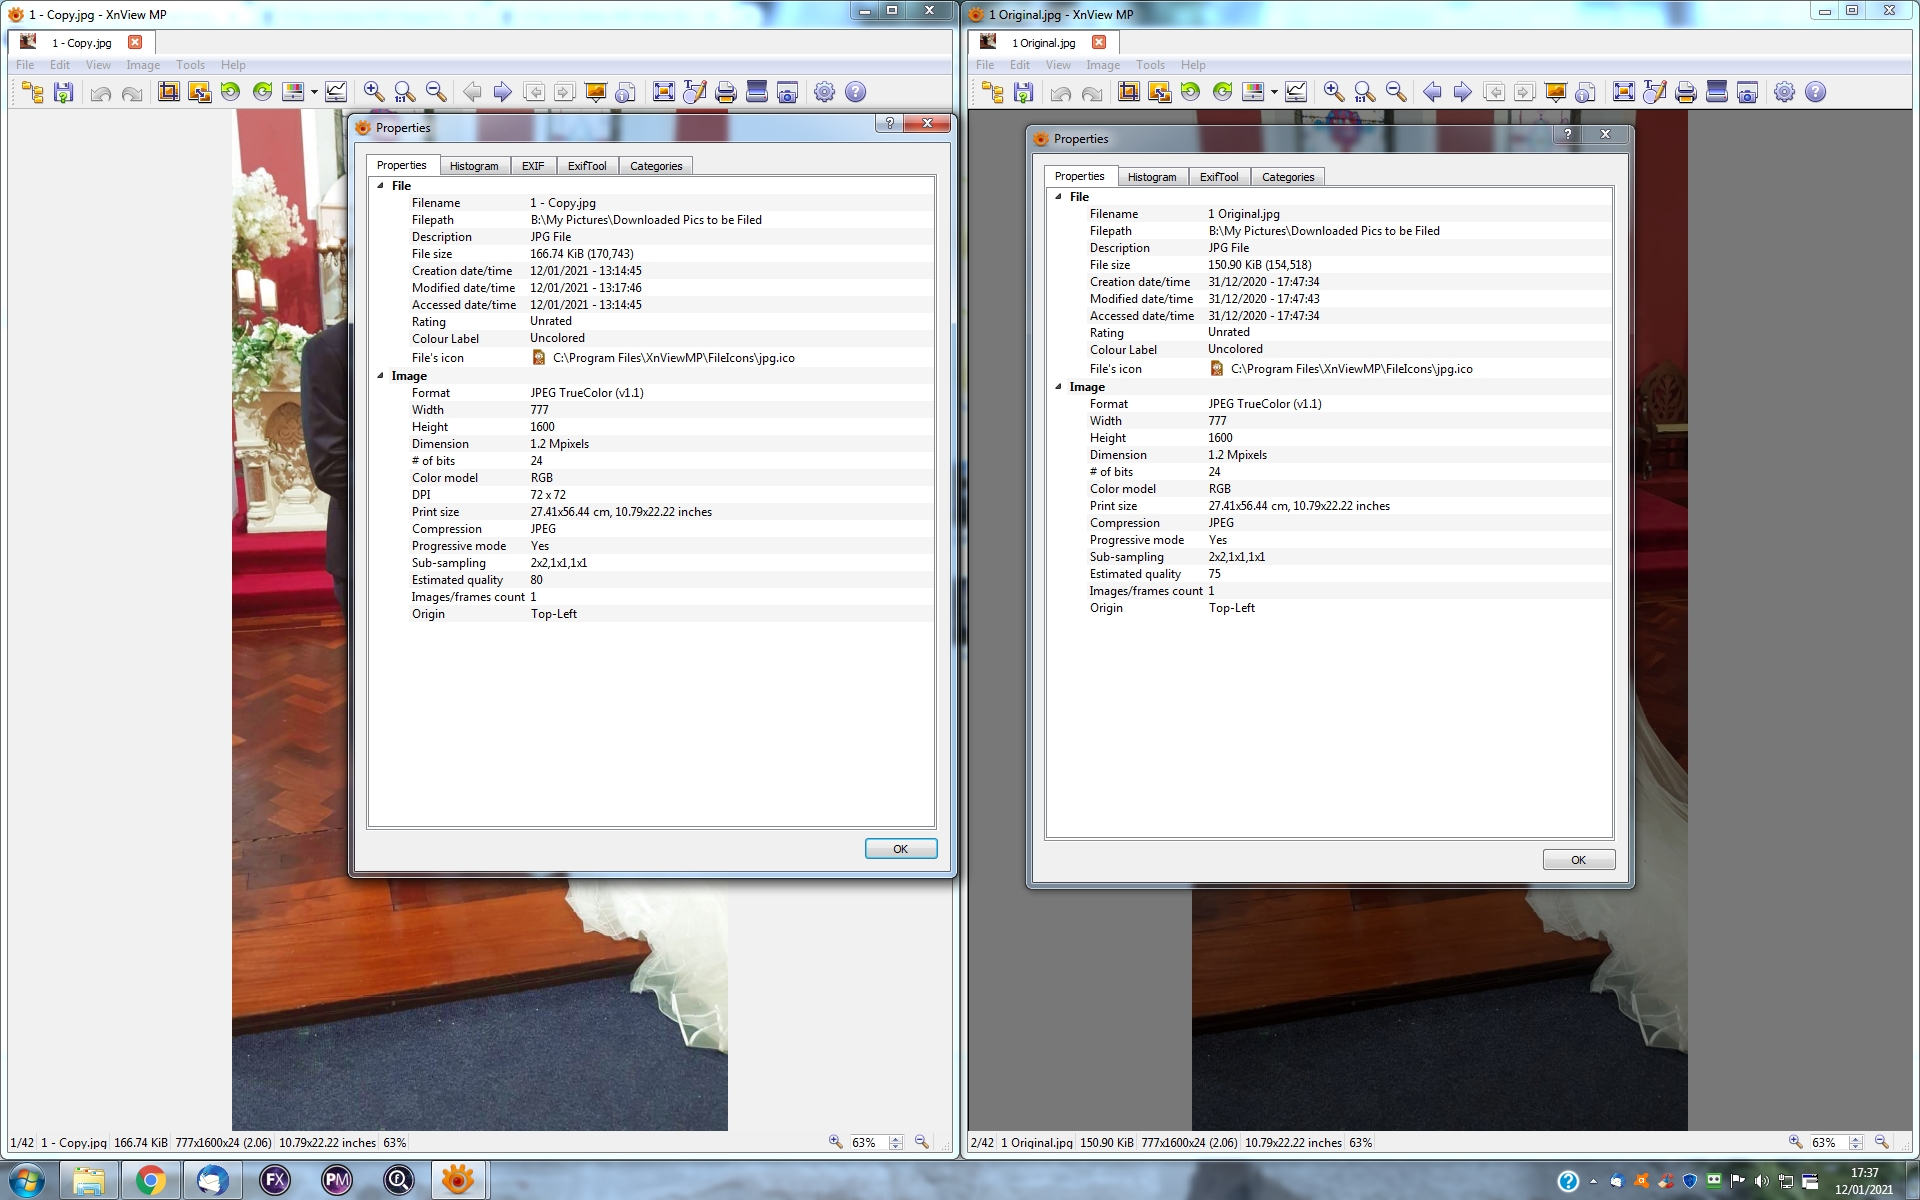Open enhance colors dropdown arrow in Copy.jpg toolbar
Screen dimensions: 1920x1200
pos(314,92)
